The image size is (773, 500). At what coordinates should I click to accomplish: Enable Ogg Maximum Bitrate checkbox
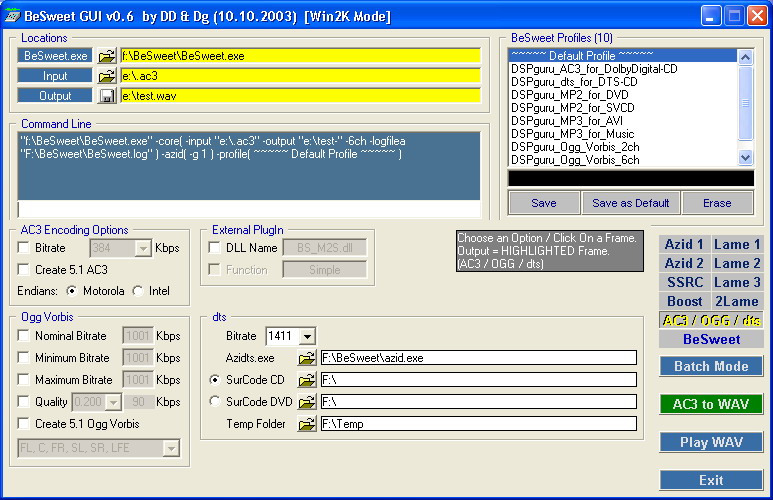[23, 379]
